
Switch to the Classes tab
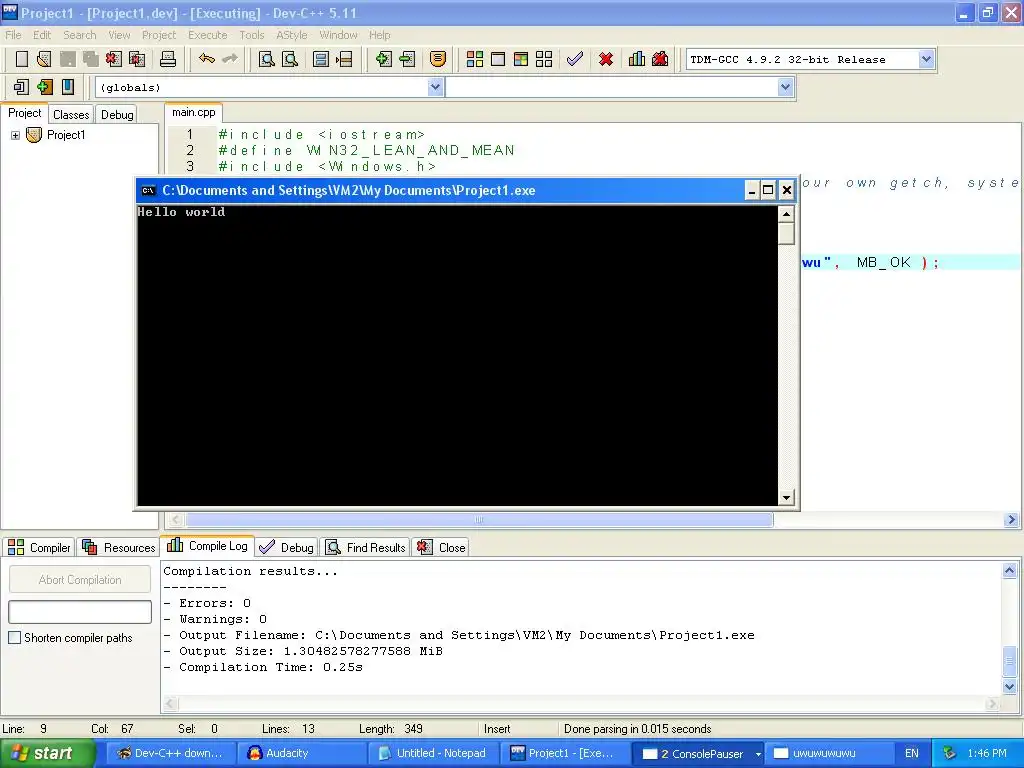(x=71, y=114)
